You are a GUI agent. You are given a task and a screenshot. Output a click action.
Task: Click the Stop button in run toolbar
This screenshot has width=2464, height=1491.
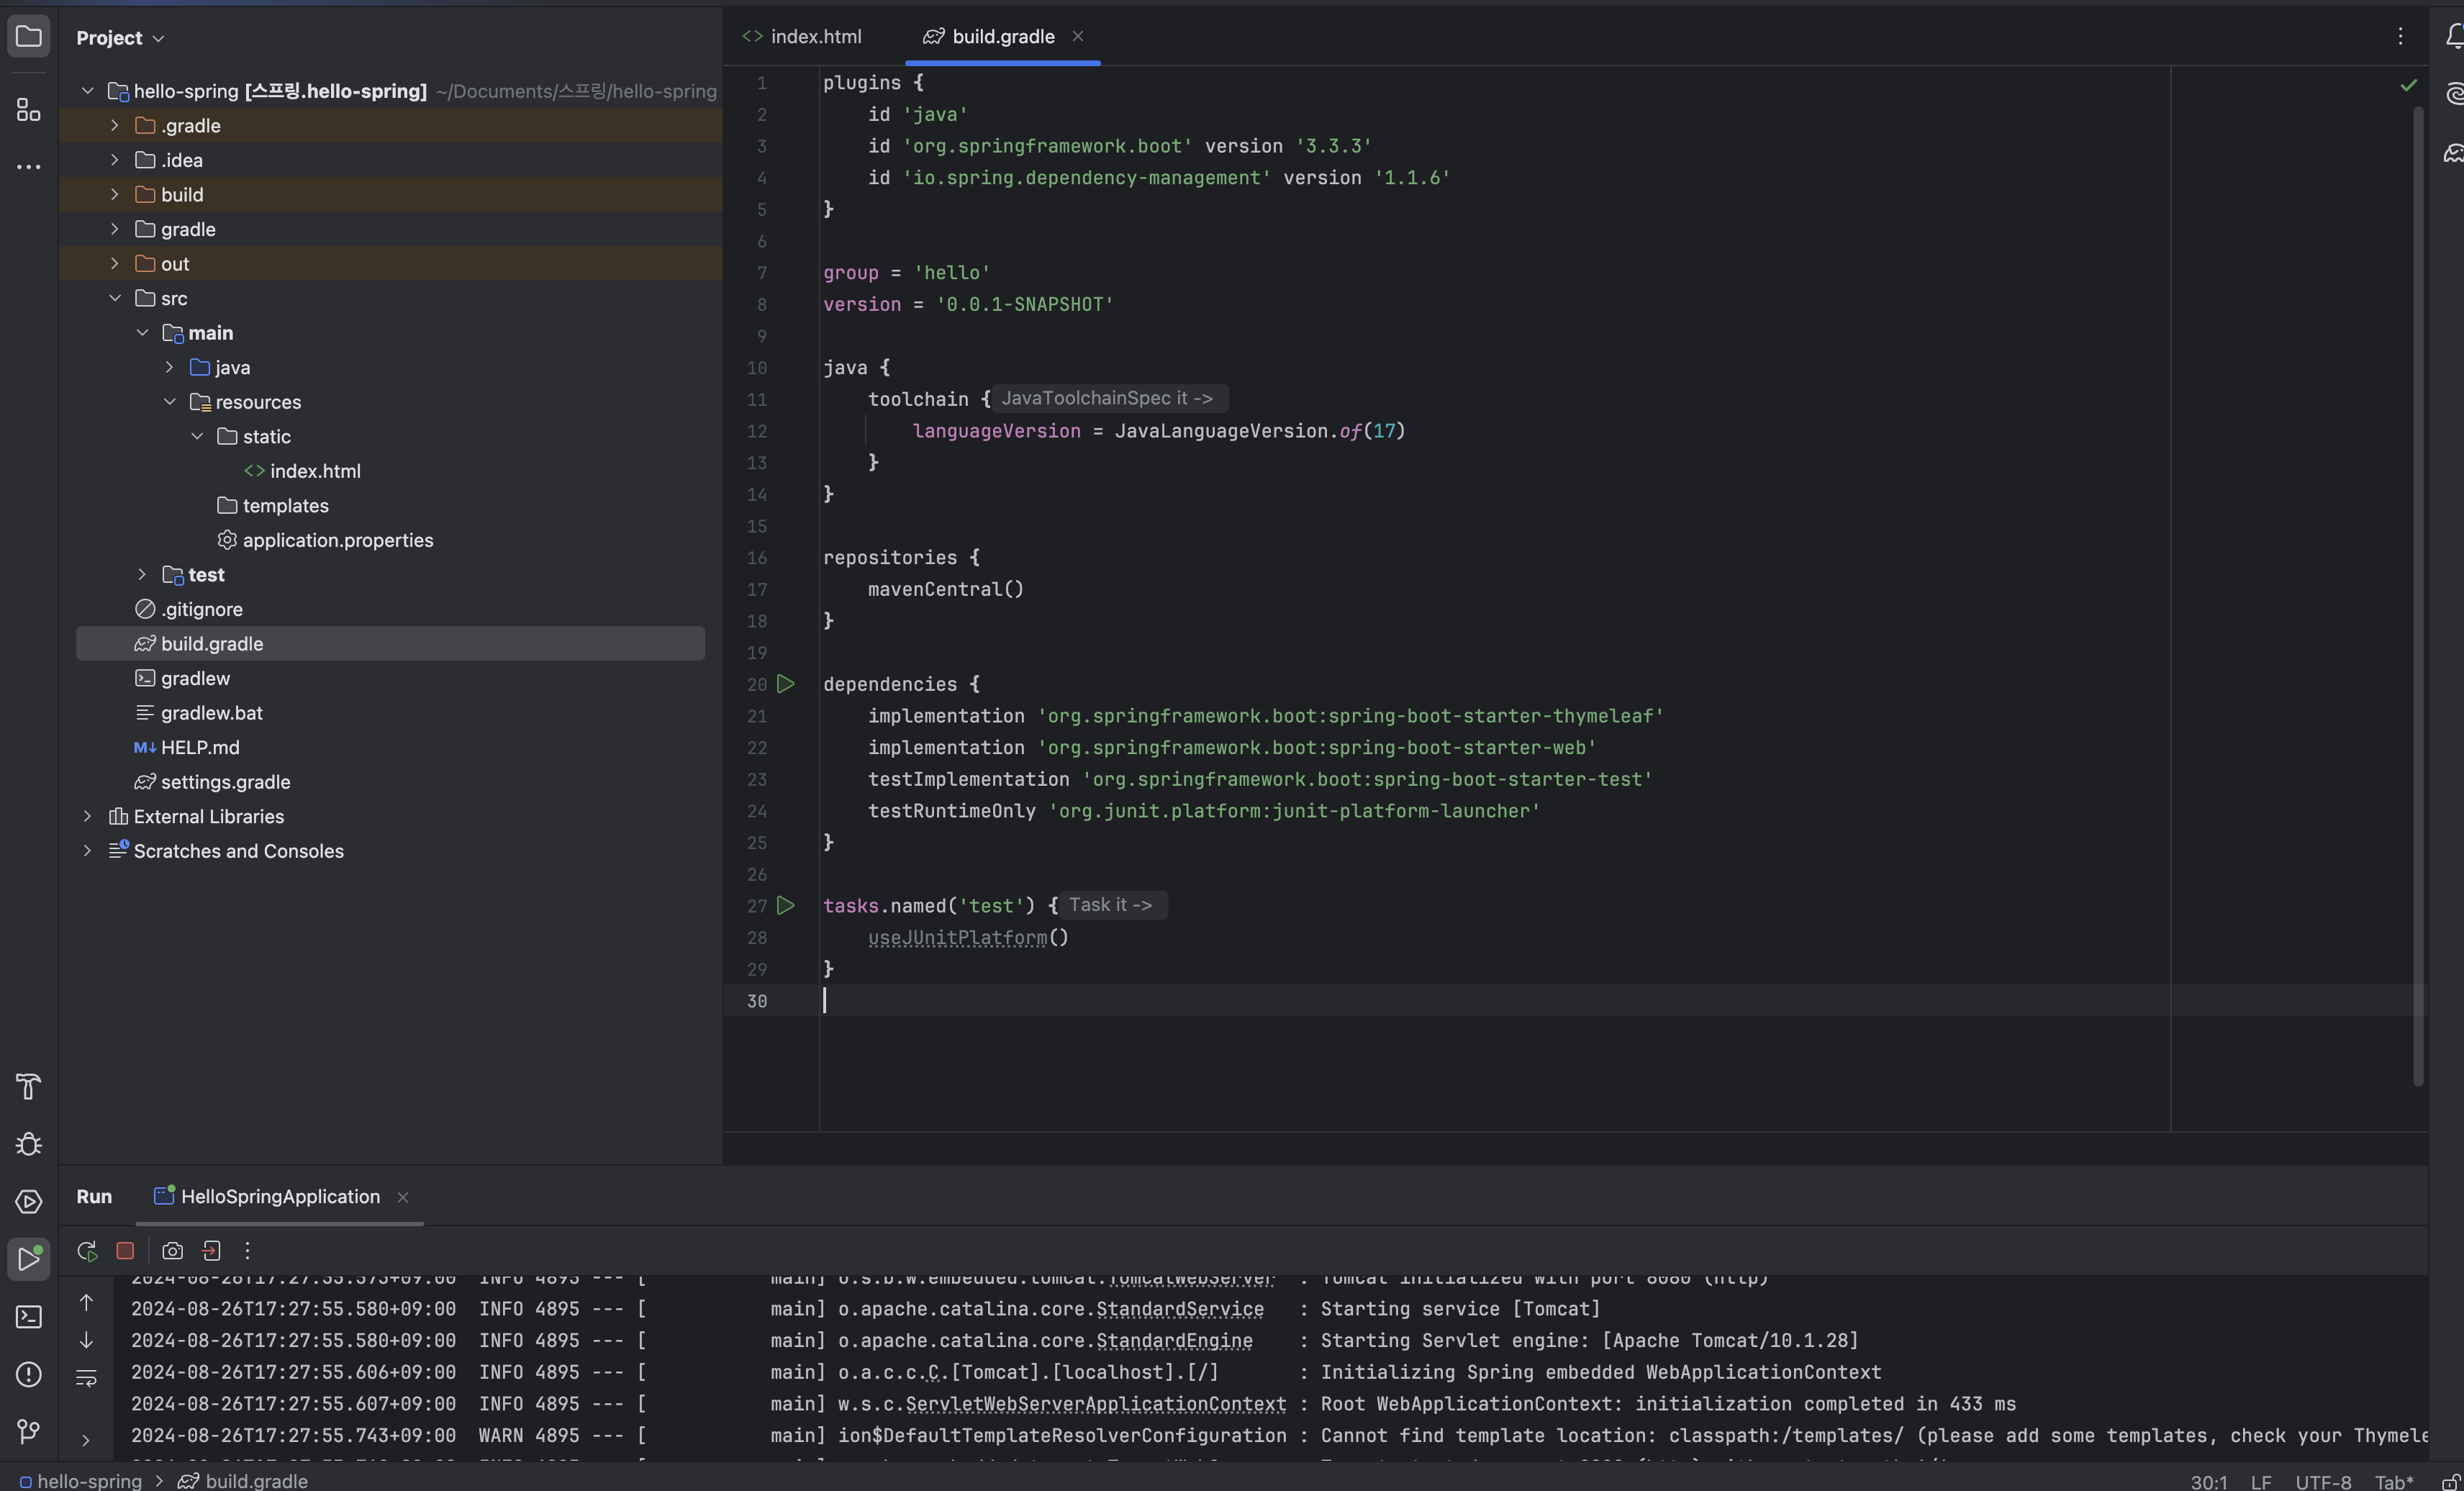[x=123, y=1251]
